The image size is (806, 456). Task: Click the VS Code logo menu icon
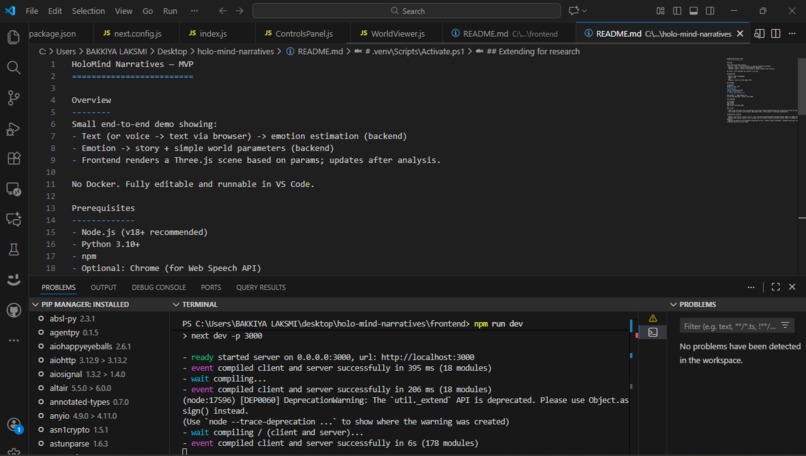(x=10, y=11)
